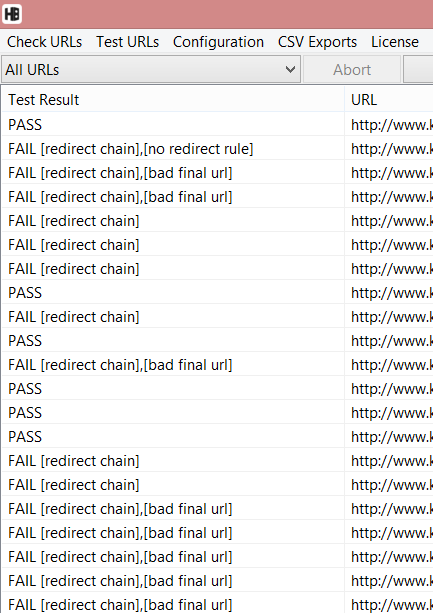Click the Abort button
The height and width of the screenshot is (613, 433).
coord(352,70)
